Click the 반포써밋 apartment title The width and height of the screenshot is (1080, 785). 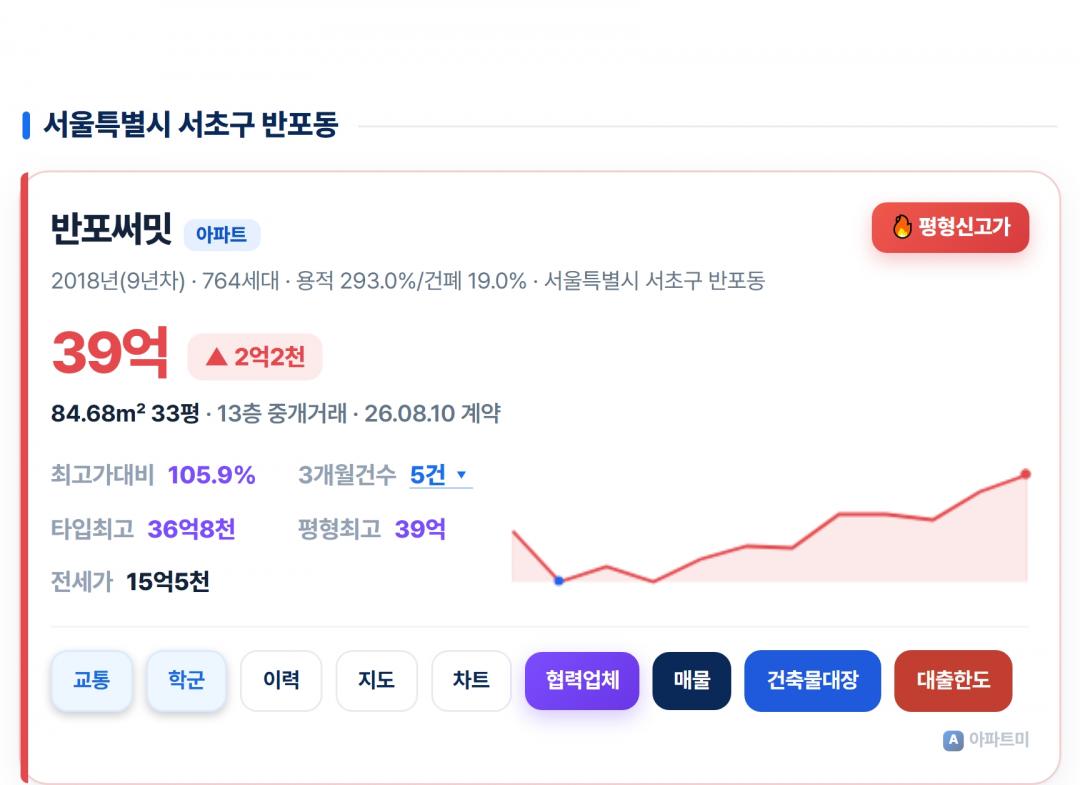point(112,229)
